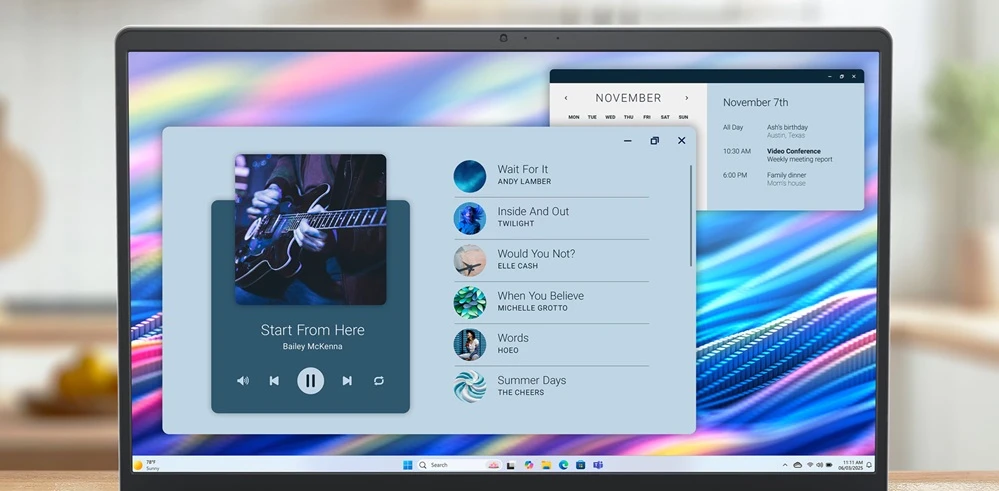Skip to the previous track
The image size is (999, 491).
[274, 381]
